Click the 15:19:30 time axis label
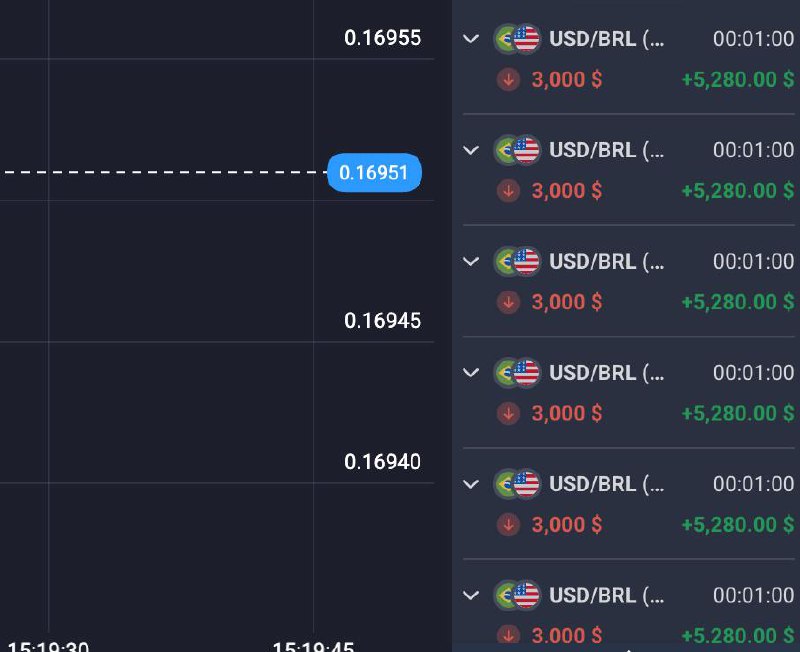Screen dimensions: 800x652 48,646
